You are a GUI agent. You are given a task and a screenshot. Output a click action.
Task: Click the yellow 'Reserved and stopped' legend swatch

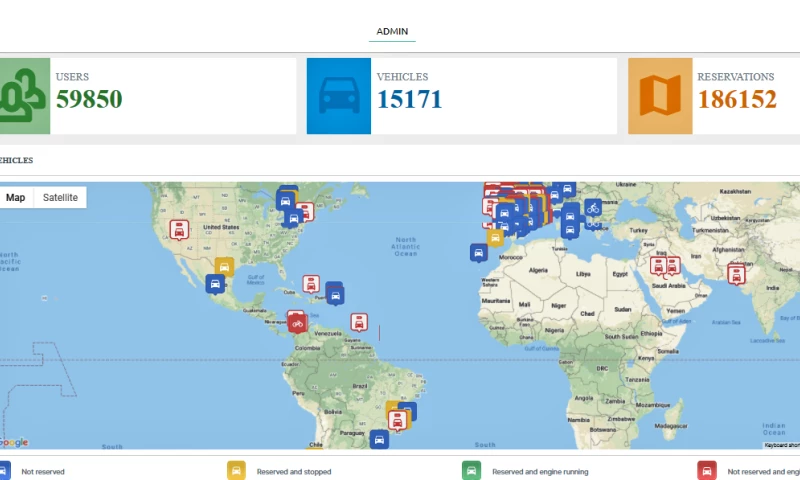(x=237, y=471)
